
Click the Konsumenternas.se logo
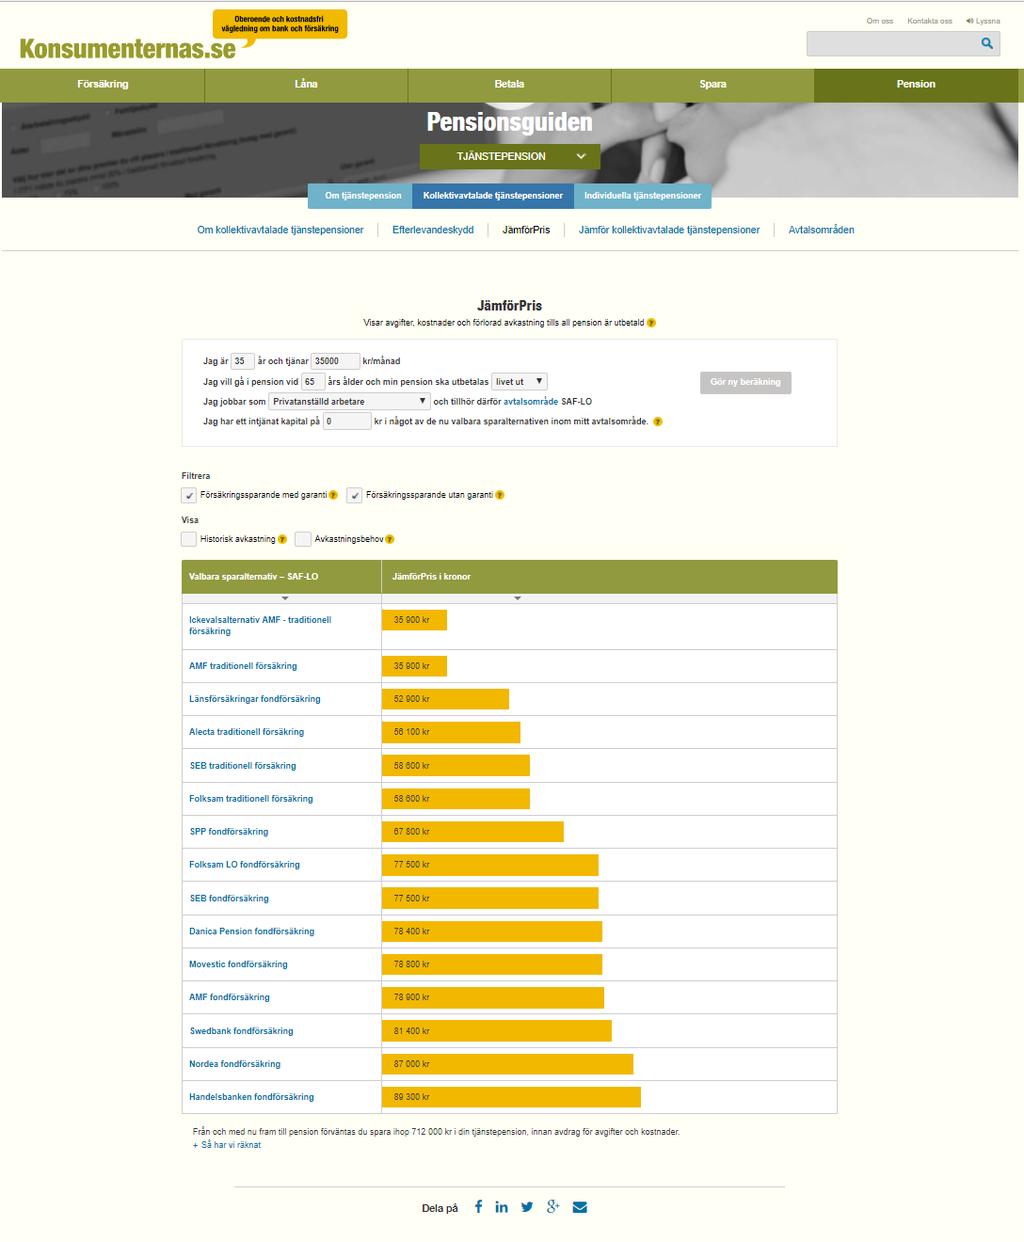[128, 49]
